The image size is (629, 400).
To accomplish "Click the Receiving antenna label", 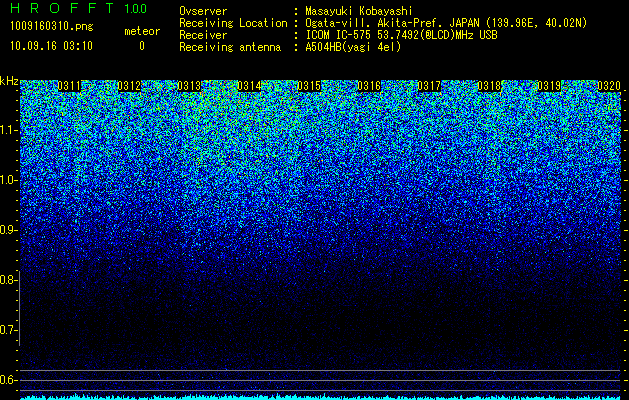I will 230,47.
